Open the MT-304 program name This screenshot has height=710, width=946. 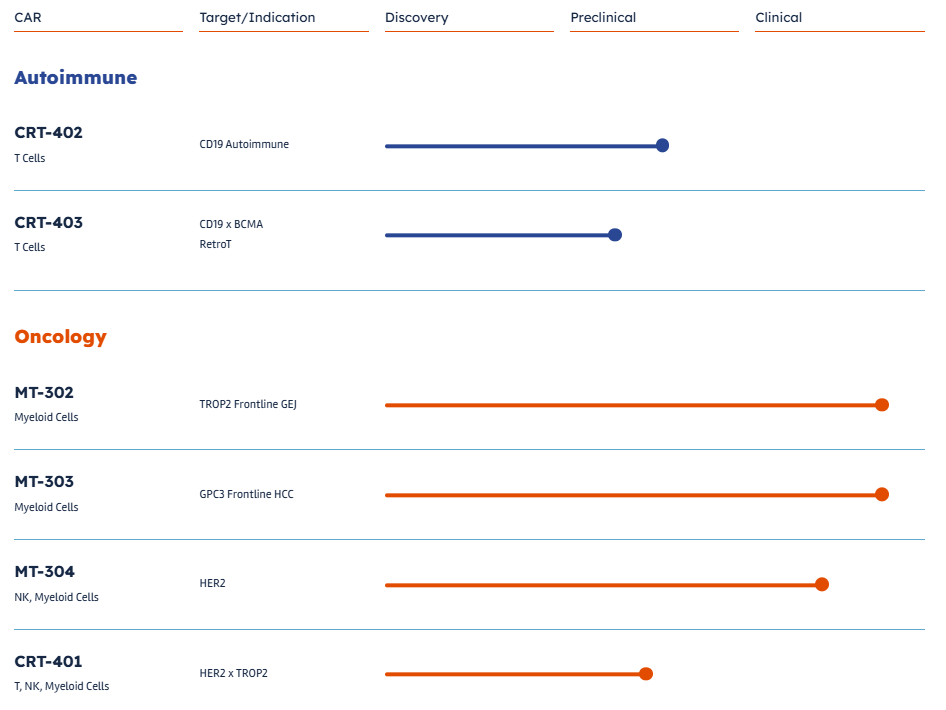(45, 572)
